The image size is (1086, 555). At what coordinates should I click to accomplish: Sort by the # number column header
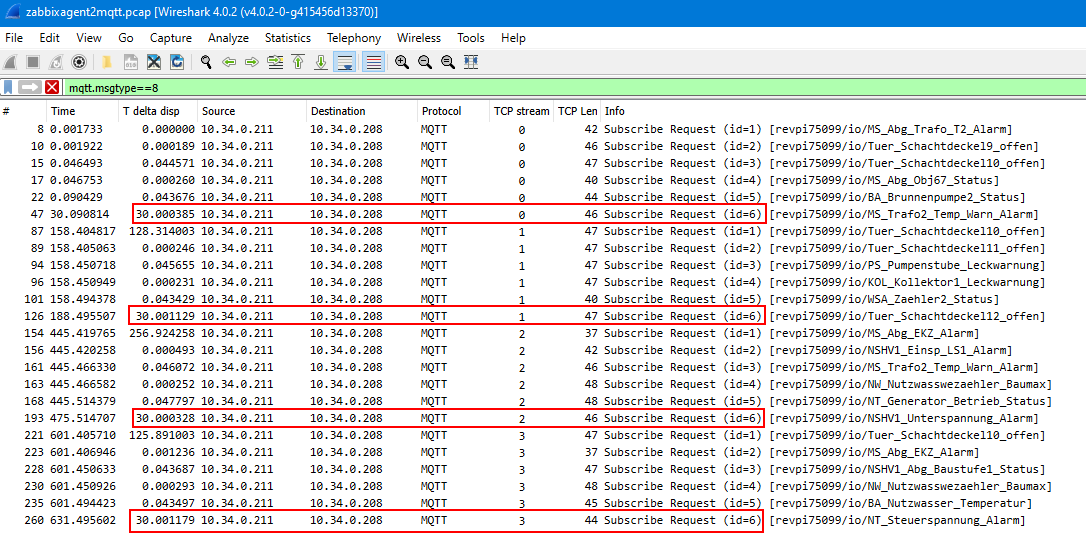23,111
